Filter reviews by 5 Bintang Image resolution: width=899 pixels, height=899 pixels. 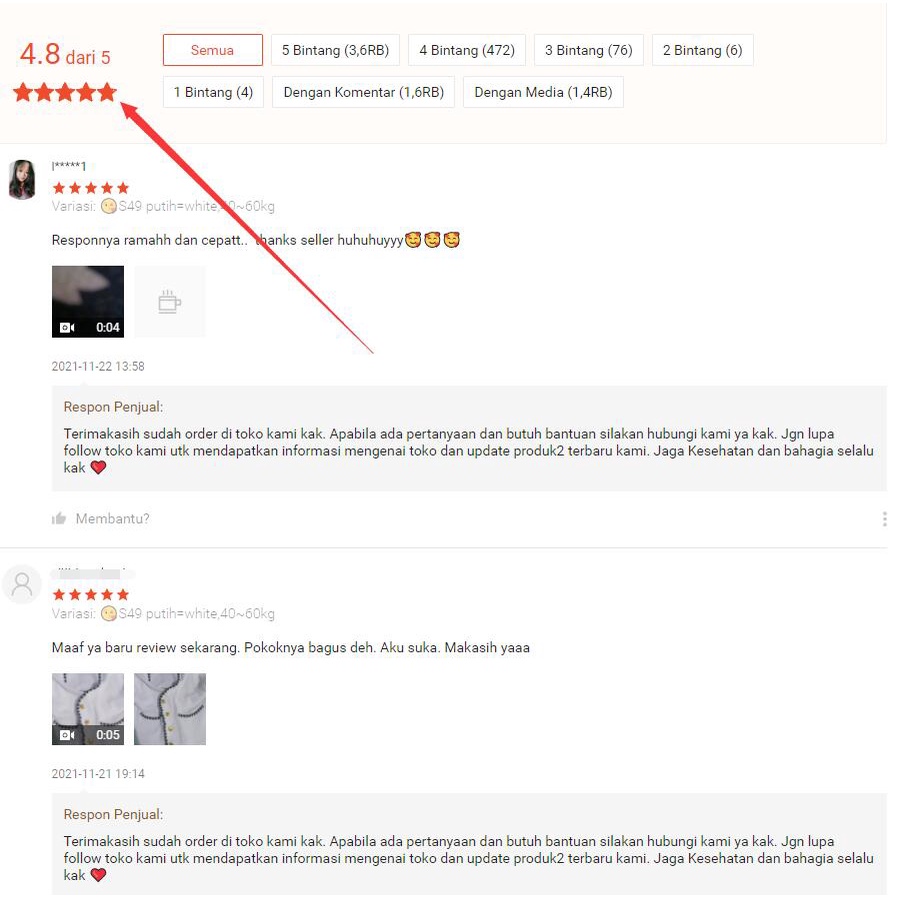coord(335,50)
